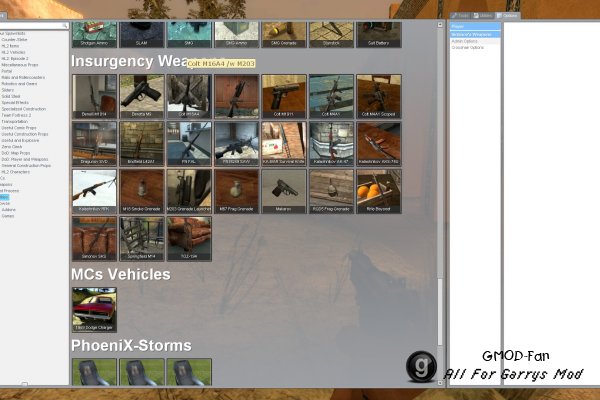Open the Addons tree entry

point(8,210)
